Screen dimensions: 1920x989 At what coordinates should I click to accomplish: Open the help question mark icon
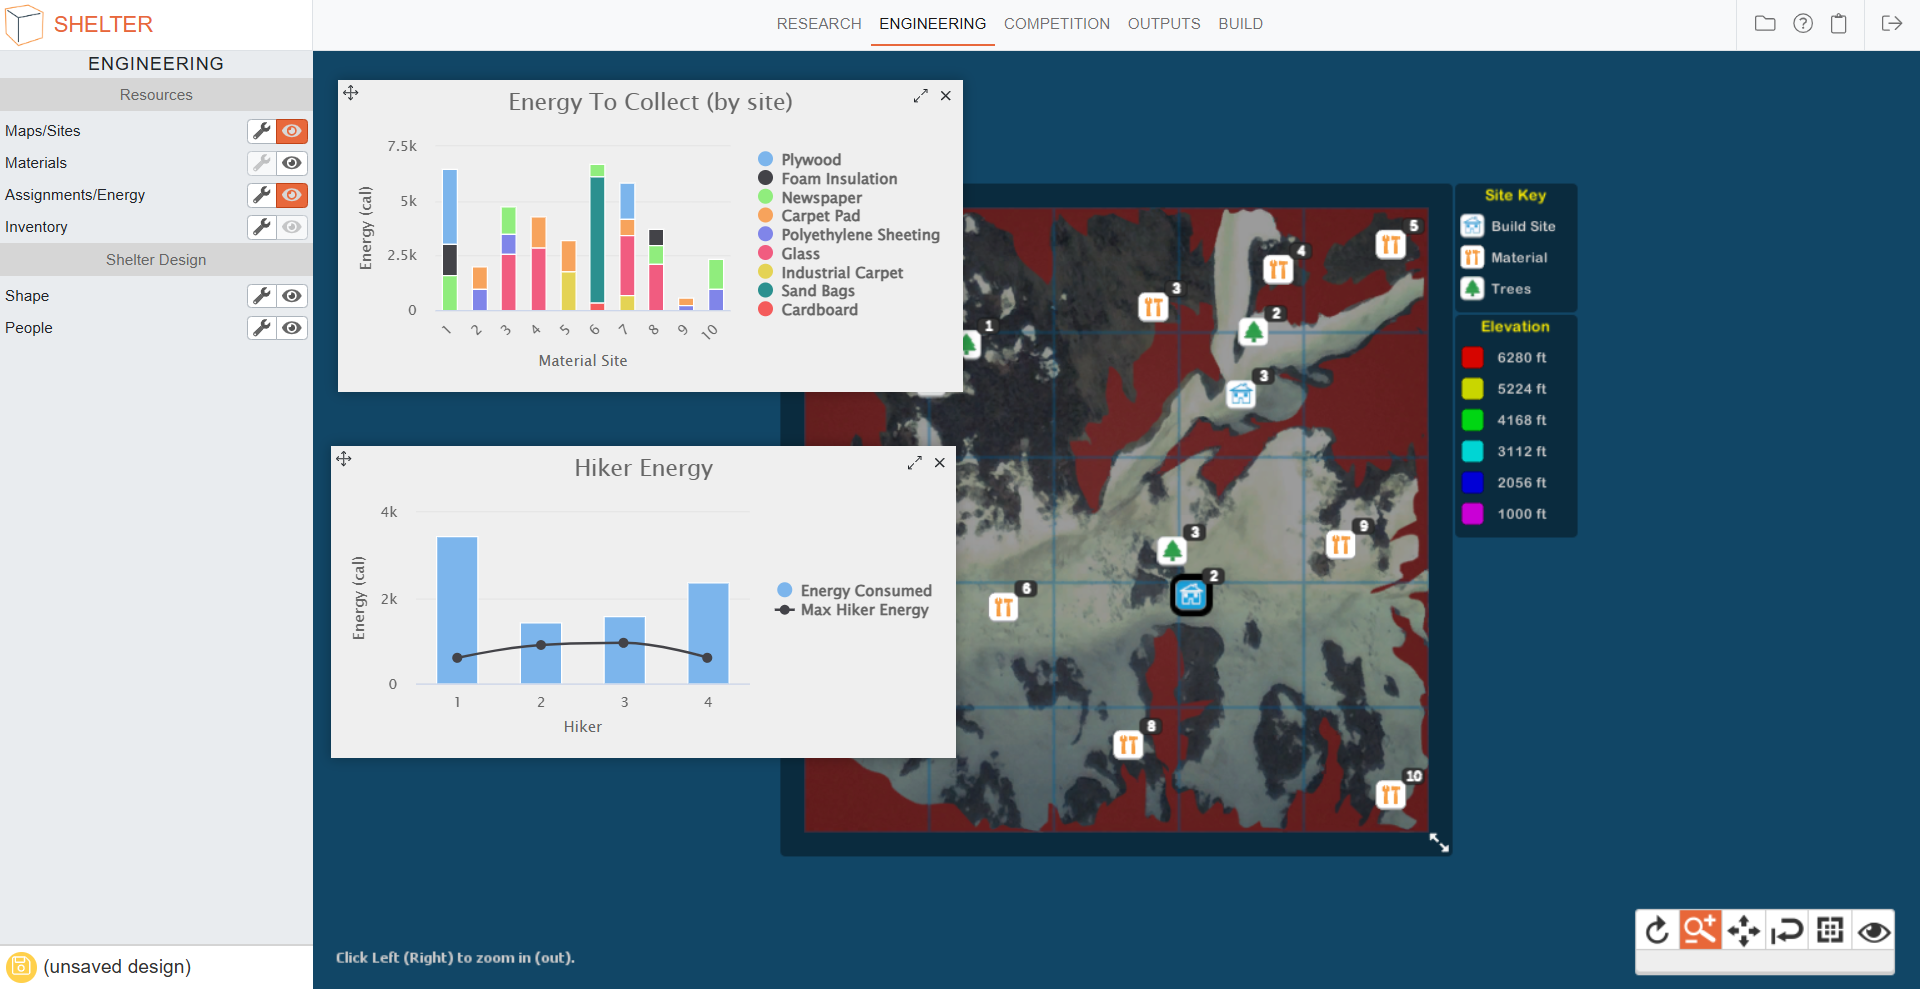1802,24
